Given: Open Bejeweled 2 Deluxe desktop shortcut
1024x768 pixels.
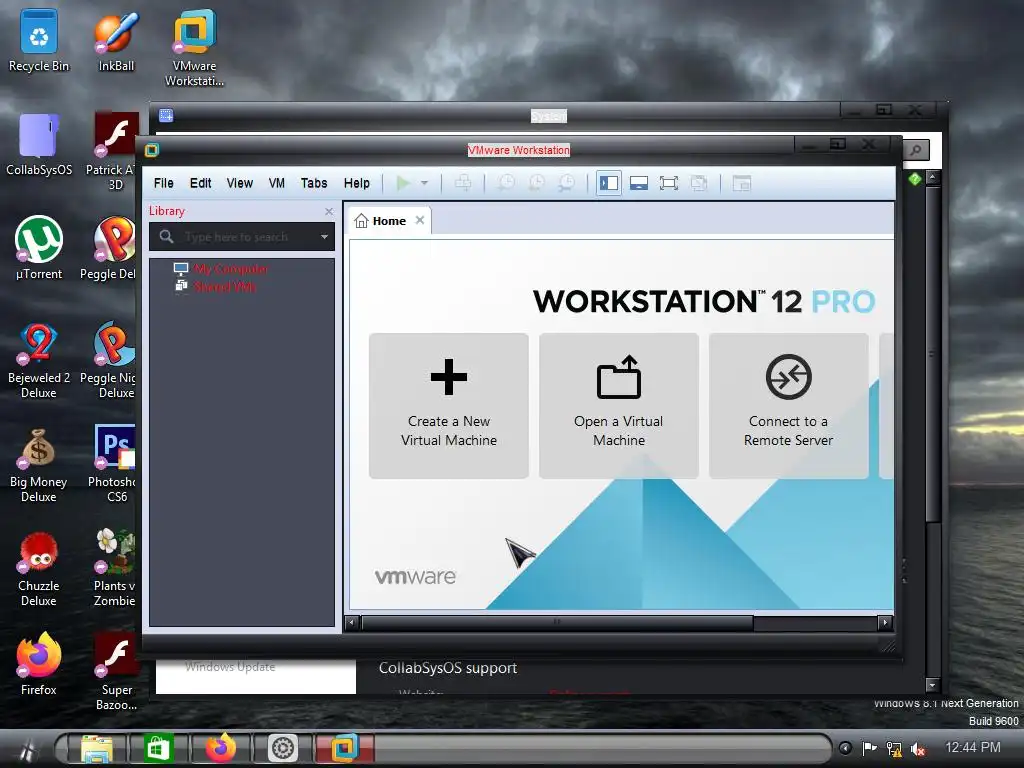Looking at the screenshot, I should pos(39,360).
